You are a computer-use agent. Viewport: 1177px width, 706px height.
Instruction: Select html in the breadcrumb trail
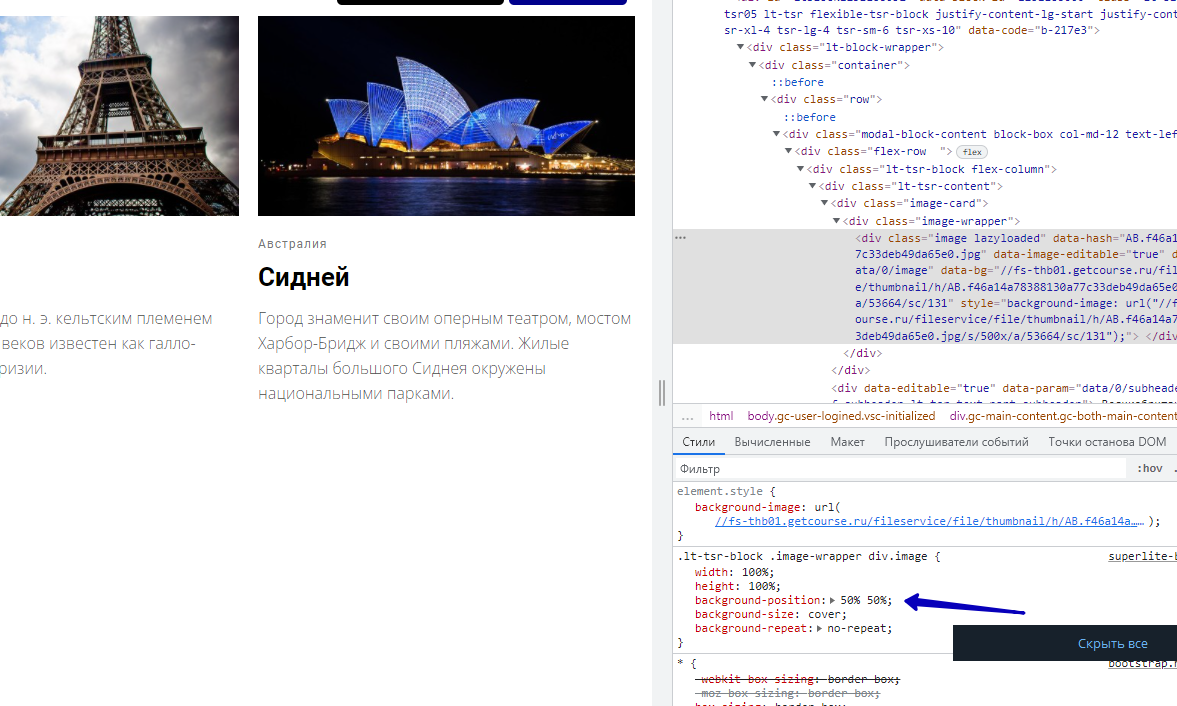pyautogui.click(x=721, y=416)
